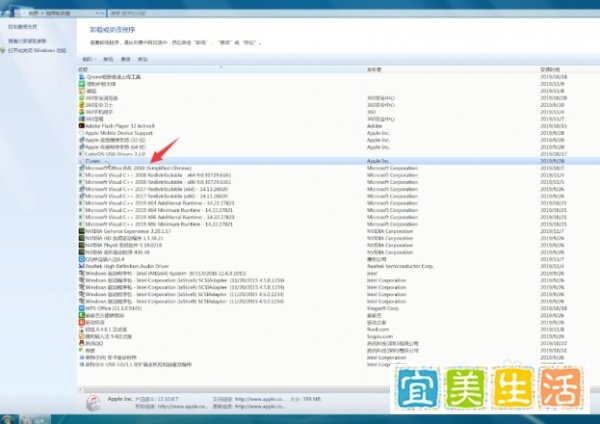Open the view installed updates link
This screenshot has width=600, height=424.
[27, 41]
